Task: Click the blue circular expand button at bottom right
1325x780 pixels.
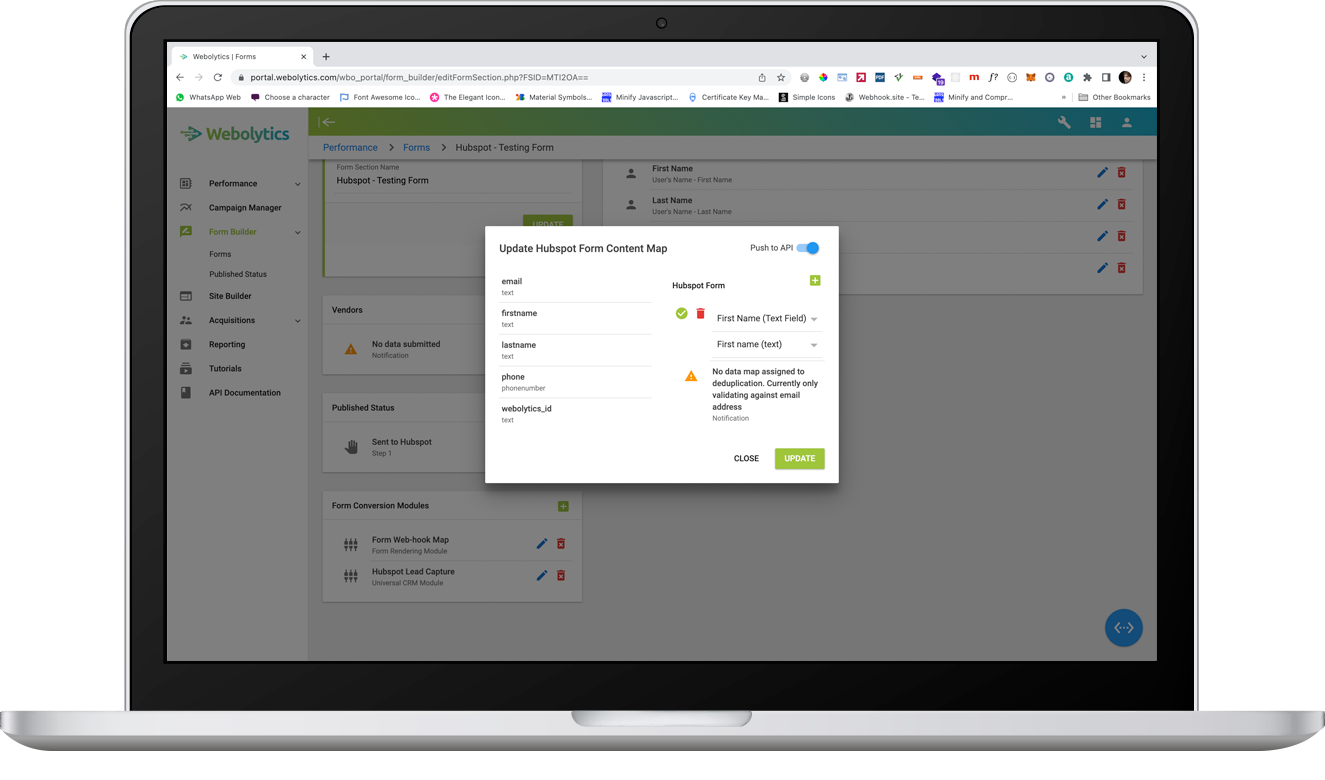Action: pos(1123,627)
